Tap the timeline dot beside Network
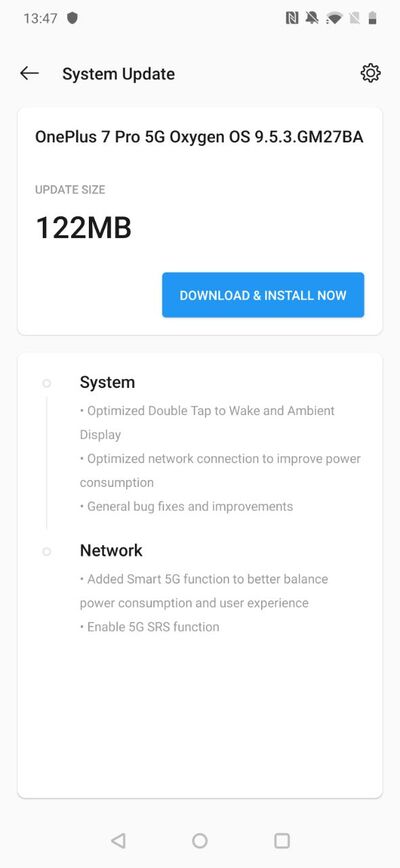400x868 pixels. pyautogui.click(x=46, y=551)
